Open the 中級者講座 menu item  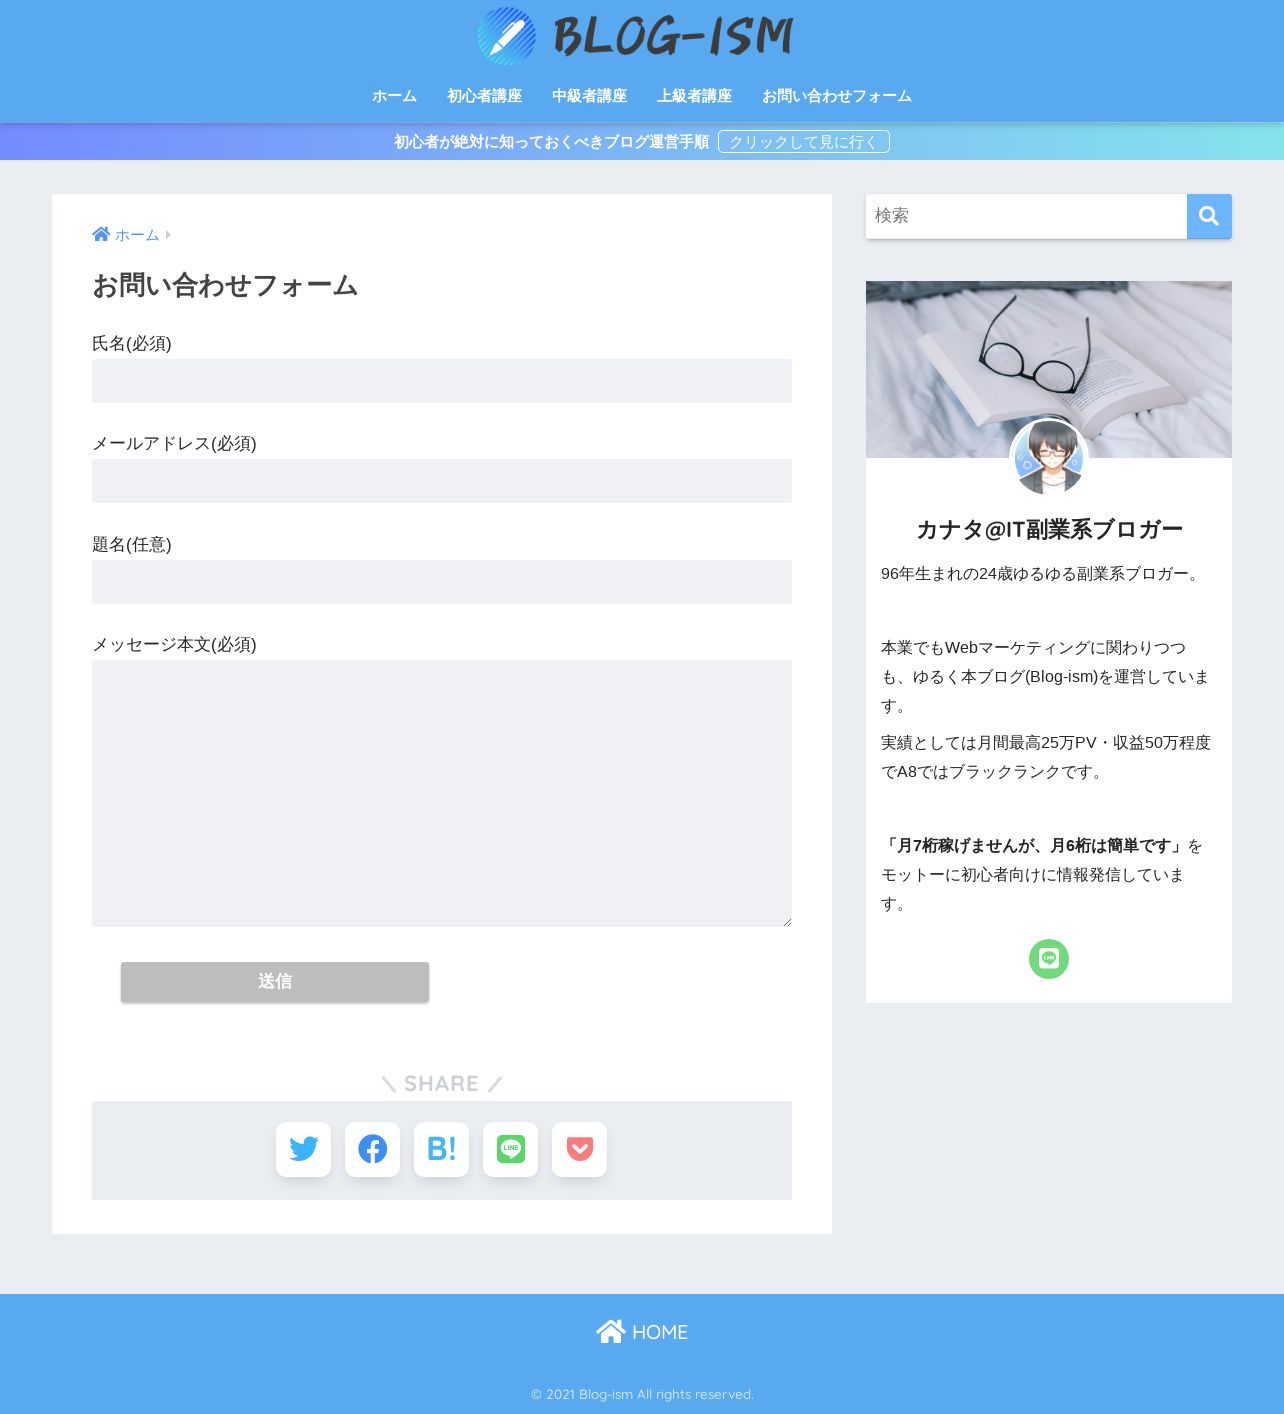(x=589, y=96)
